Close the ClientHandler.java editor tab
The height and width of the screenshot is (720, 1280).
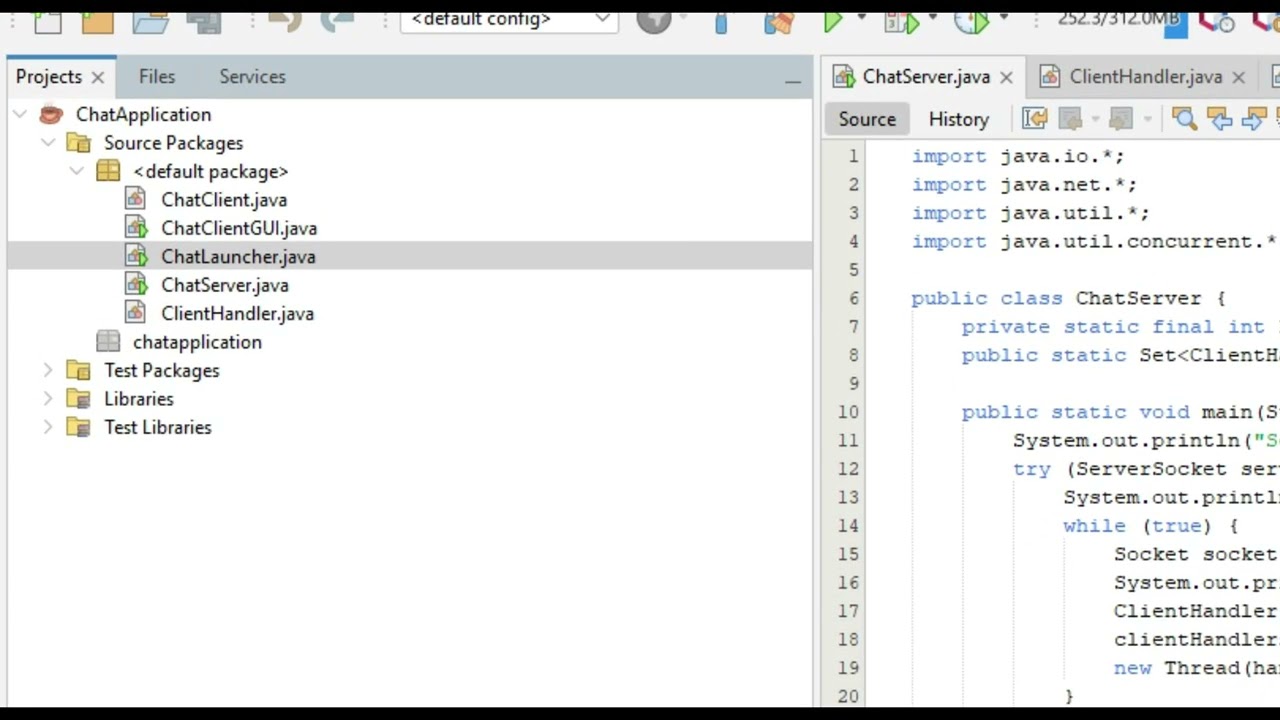point(1238,77)
